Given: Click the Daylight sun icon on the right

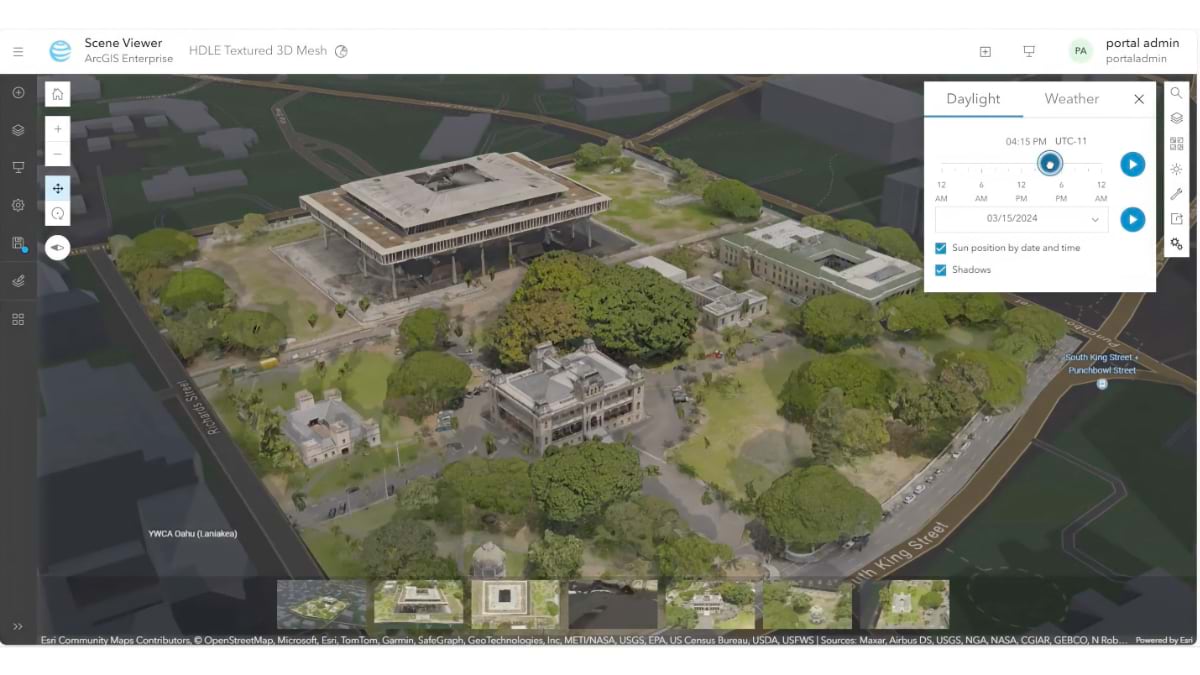Looking at the screenshot, I should (1176, 169).
